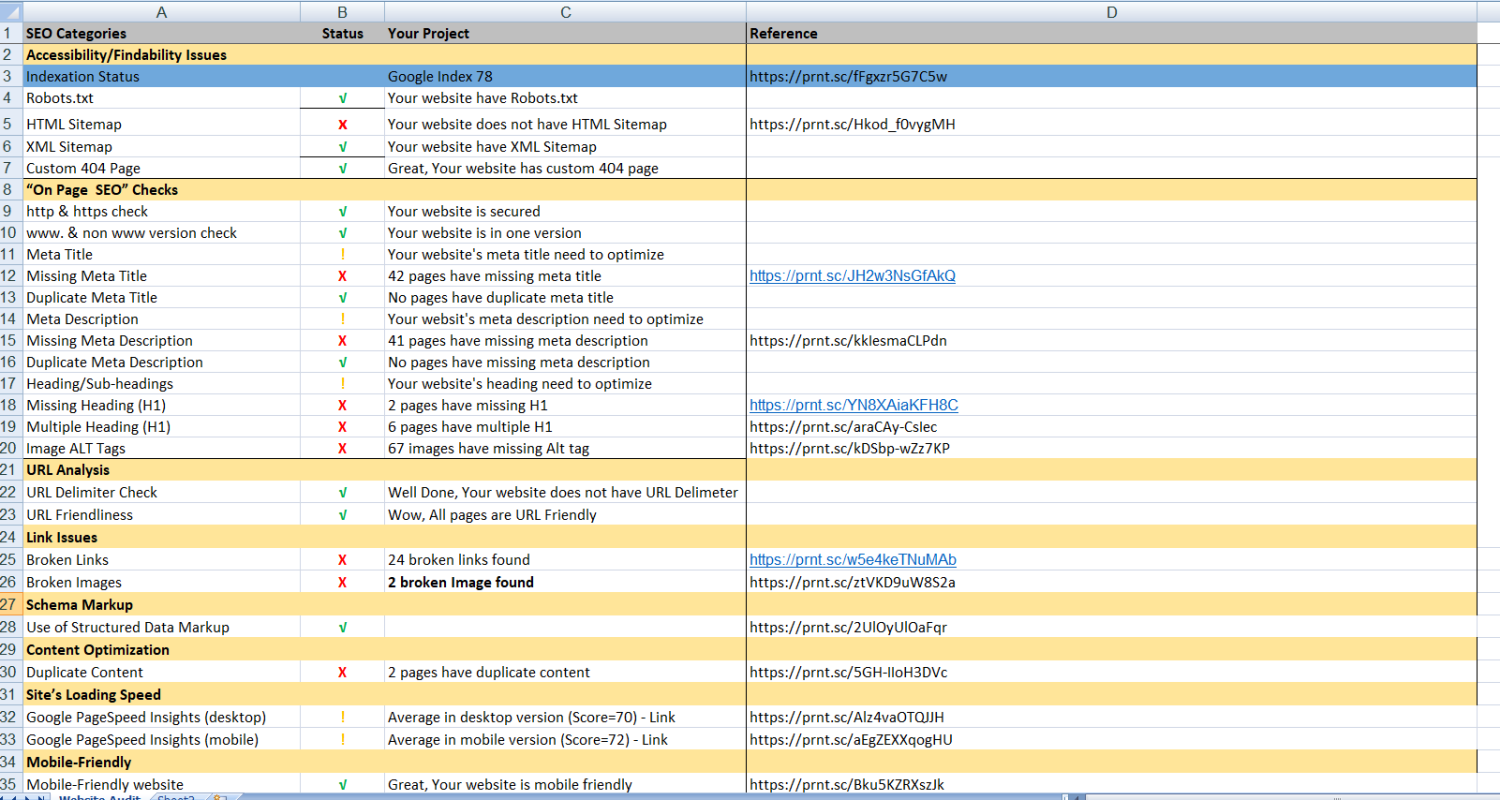Click the 'Status' header cell
This screenshot has height=800, width=1500.
tap(343, 33)
